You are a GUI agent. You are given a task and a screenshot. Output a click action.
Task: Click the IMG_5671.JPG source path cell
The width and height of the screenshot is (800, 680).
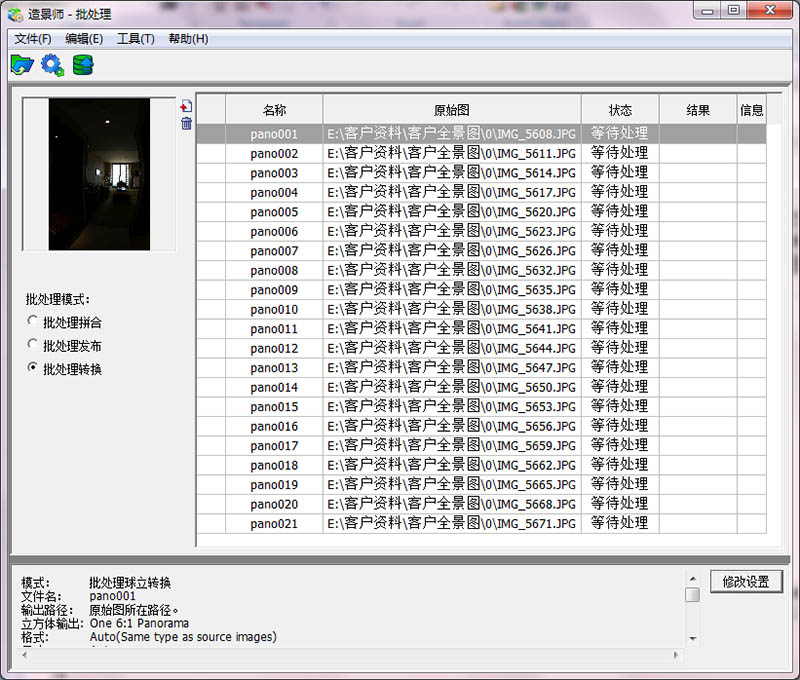coord(452,523)
